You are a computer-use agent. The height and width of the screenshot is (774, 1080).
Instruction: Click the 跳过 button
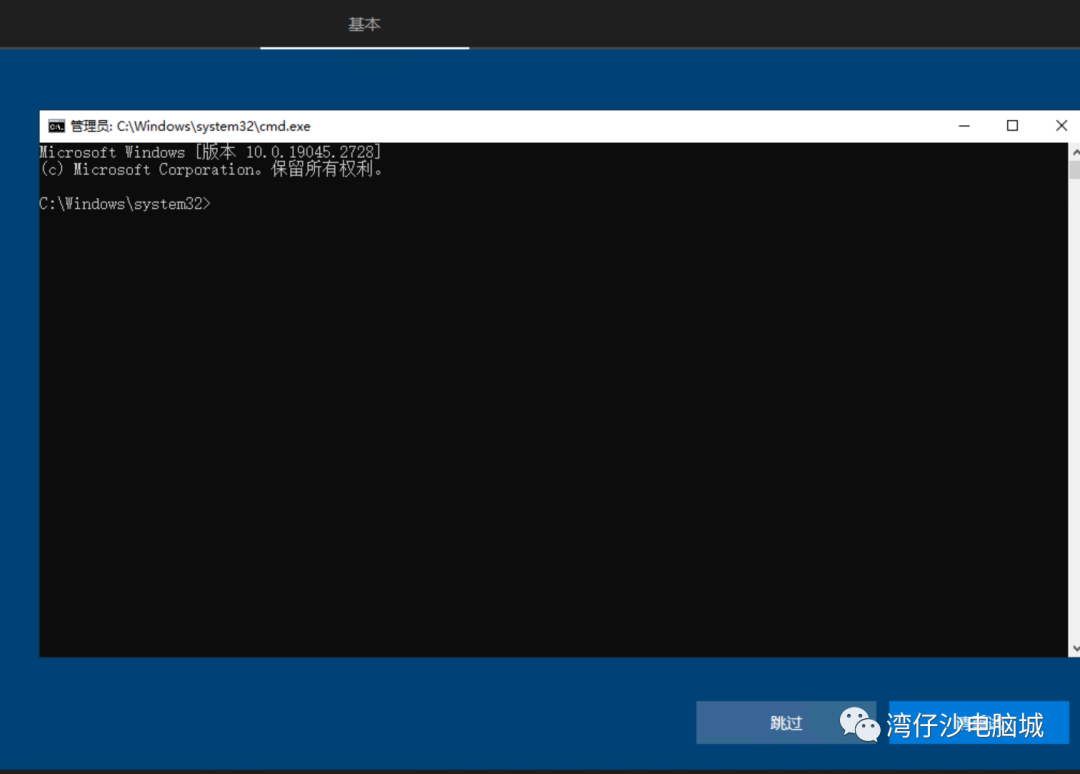click(786, 723)
